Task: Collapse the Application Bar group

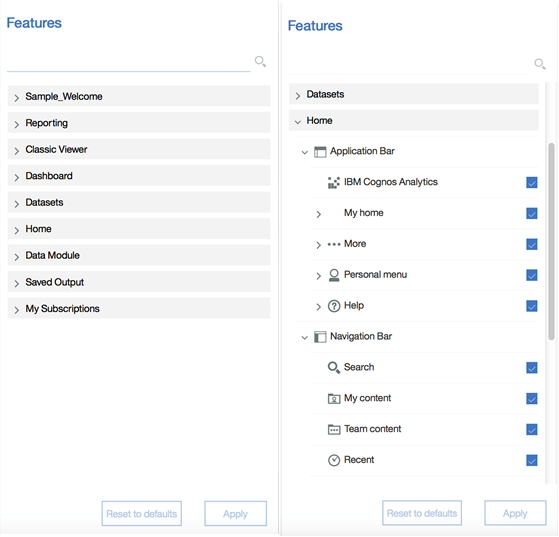Action: coord(304,153)
